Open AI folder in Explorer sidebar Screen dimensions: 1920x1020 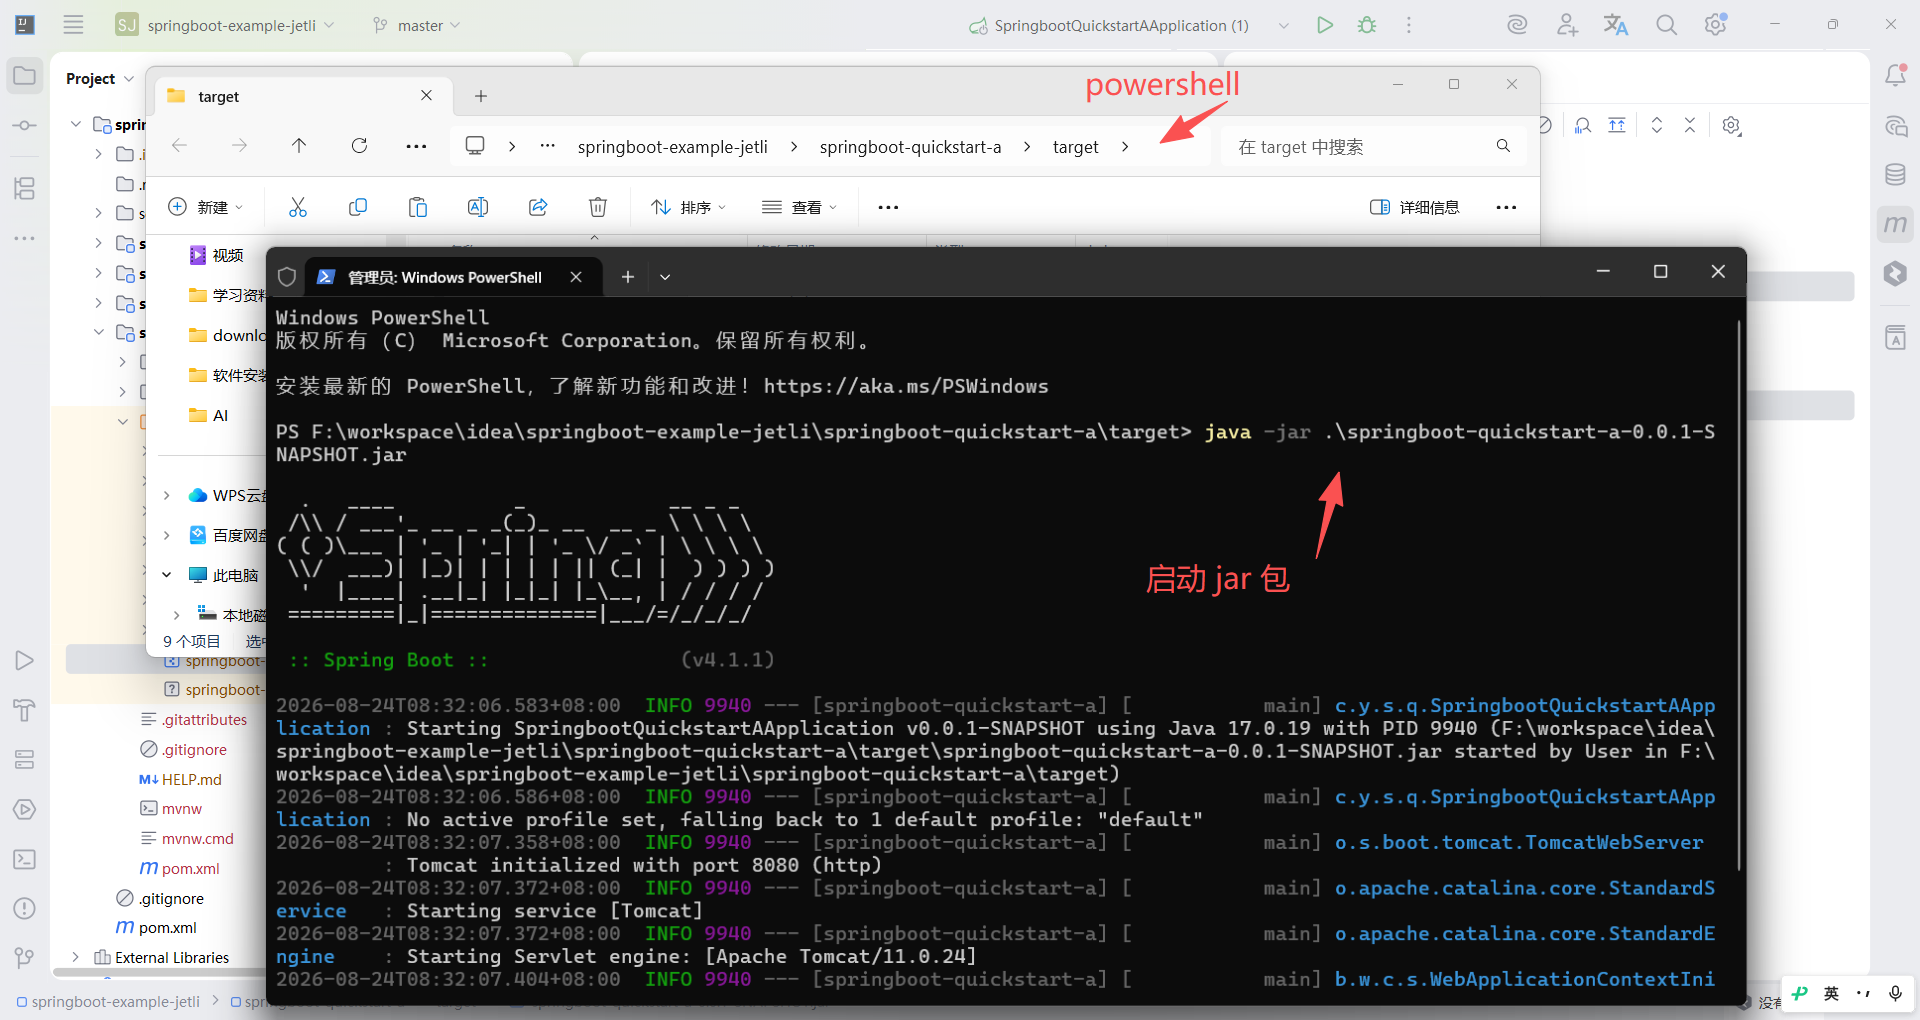(210, 415)
